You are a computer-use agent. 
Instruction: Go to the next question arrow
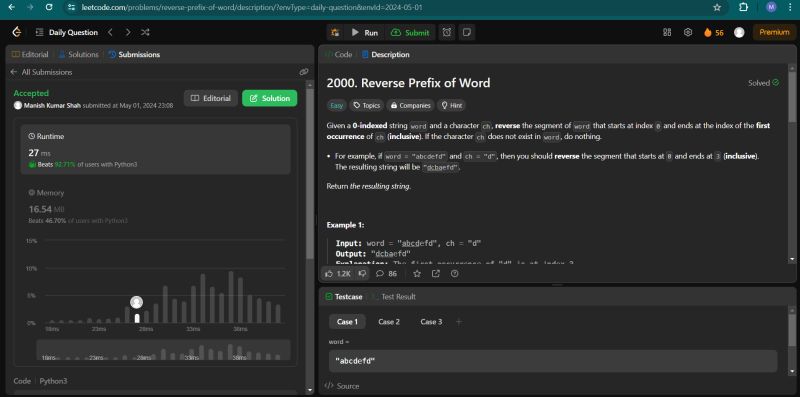pos(128,32)
